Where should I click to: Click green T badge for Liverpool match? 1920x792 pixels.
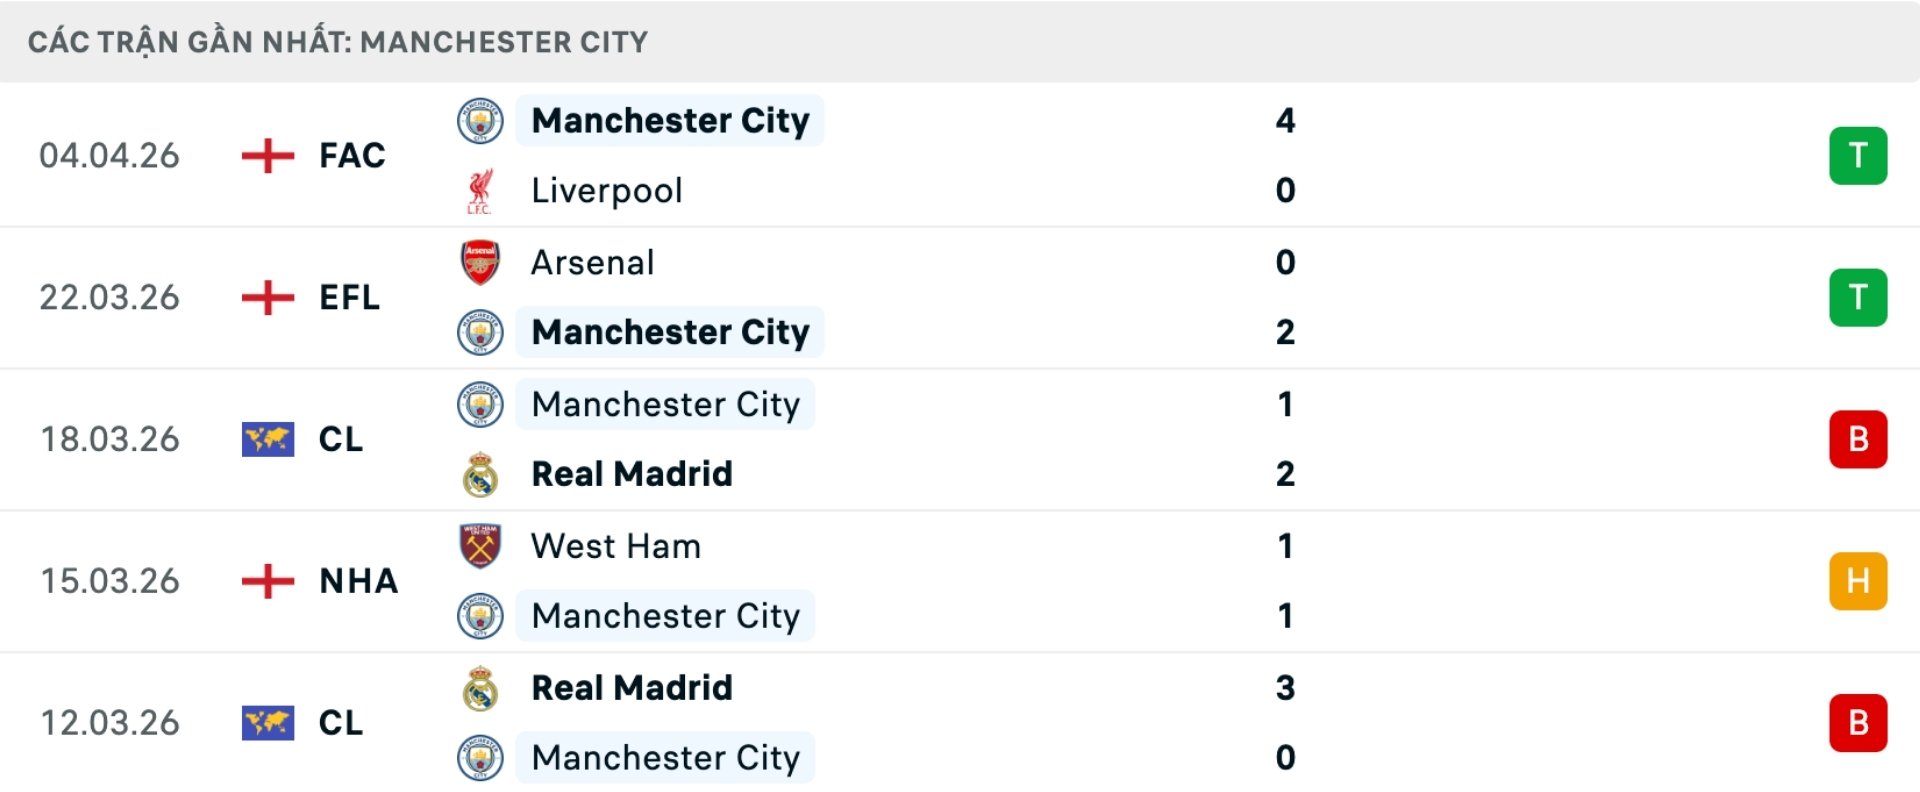click(1857, 156)
